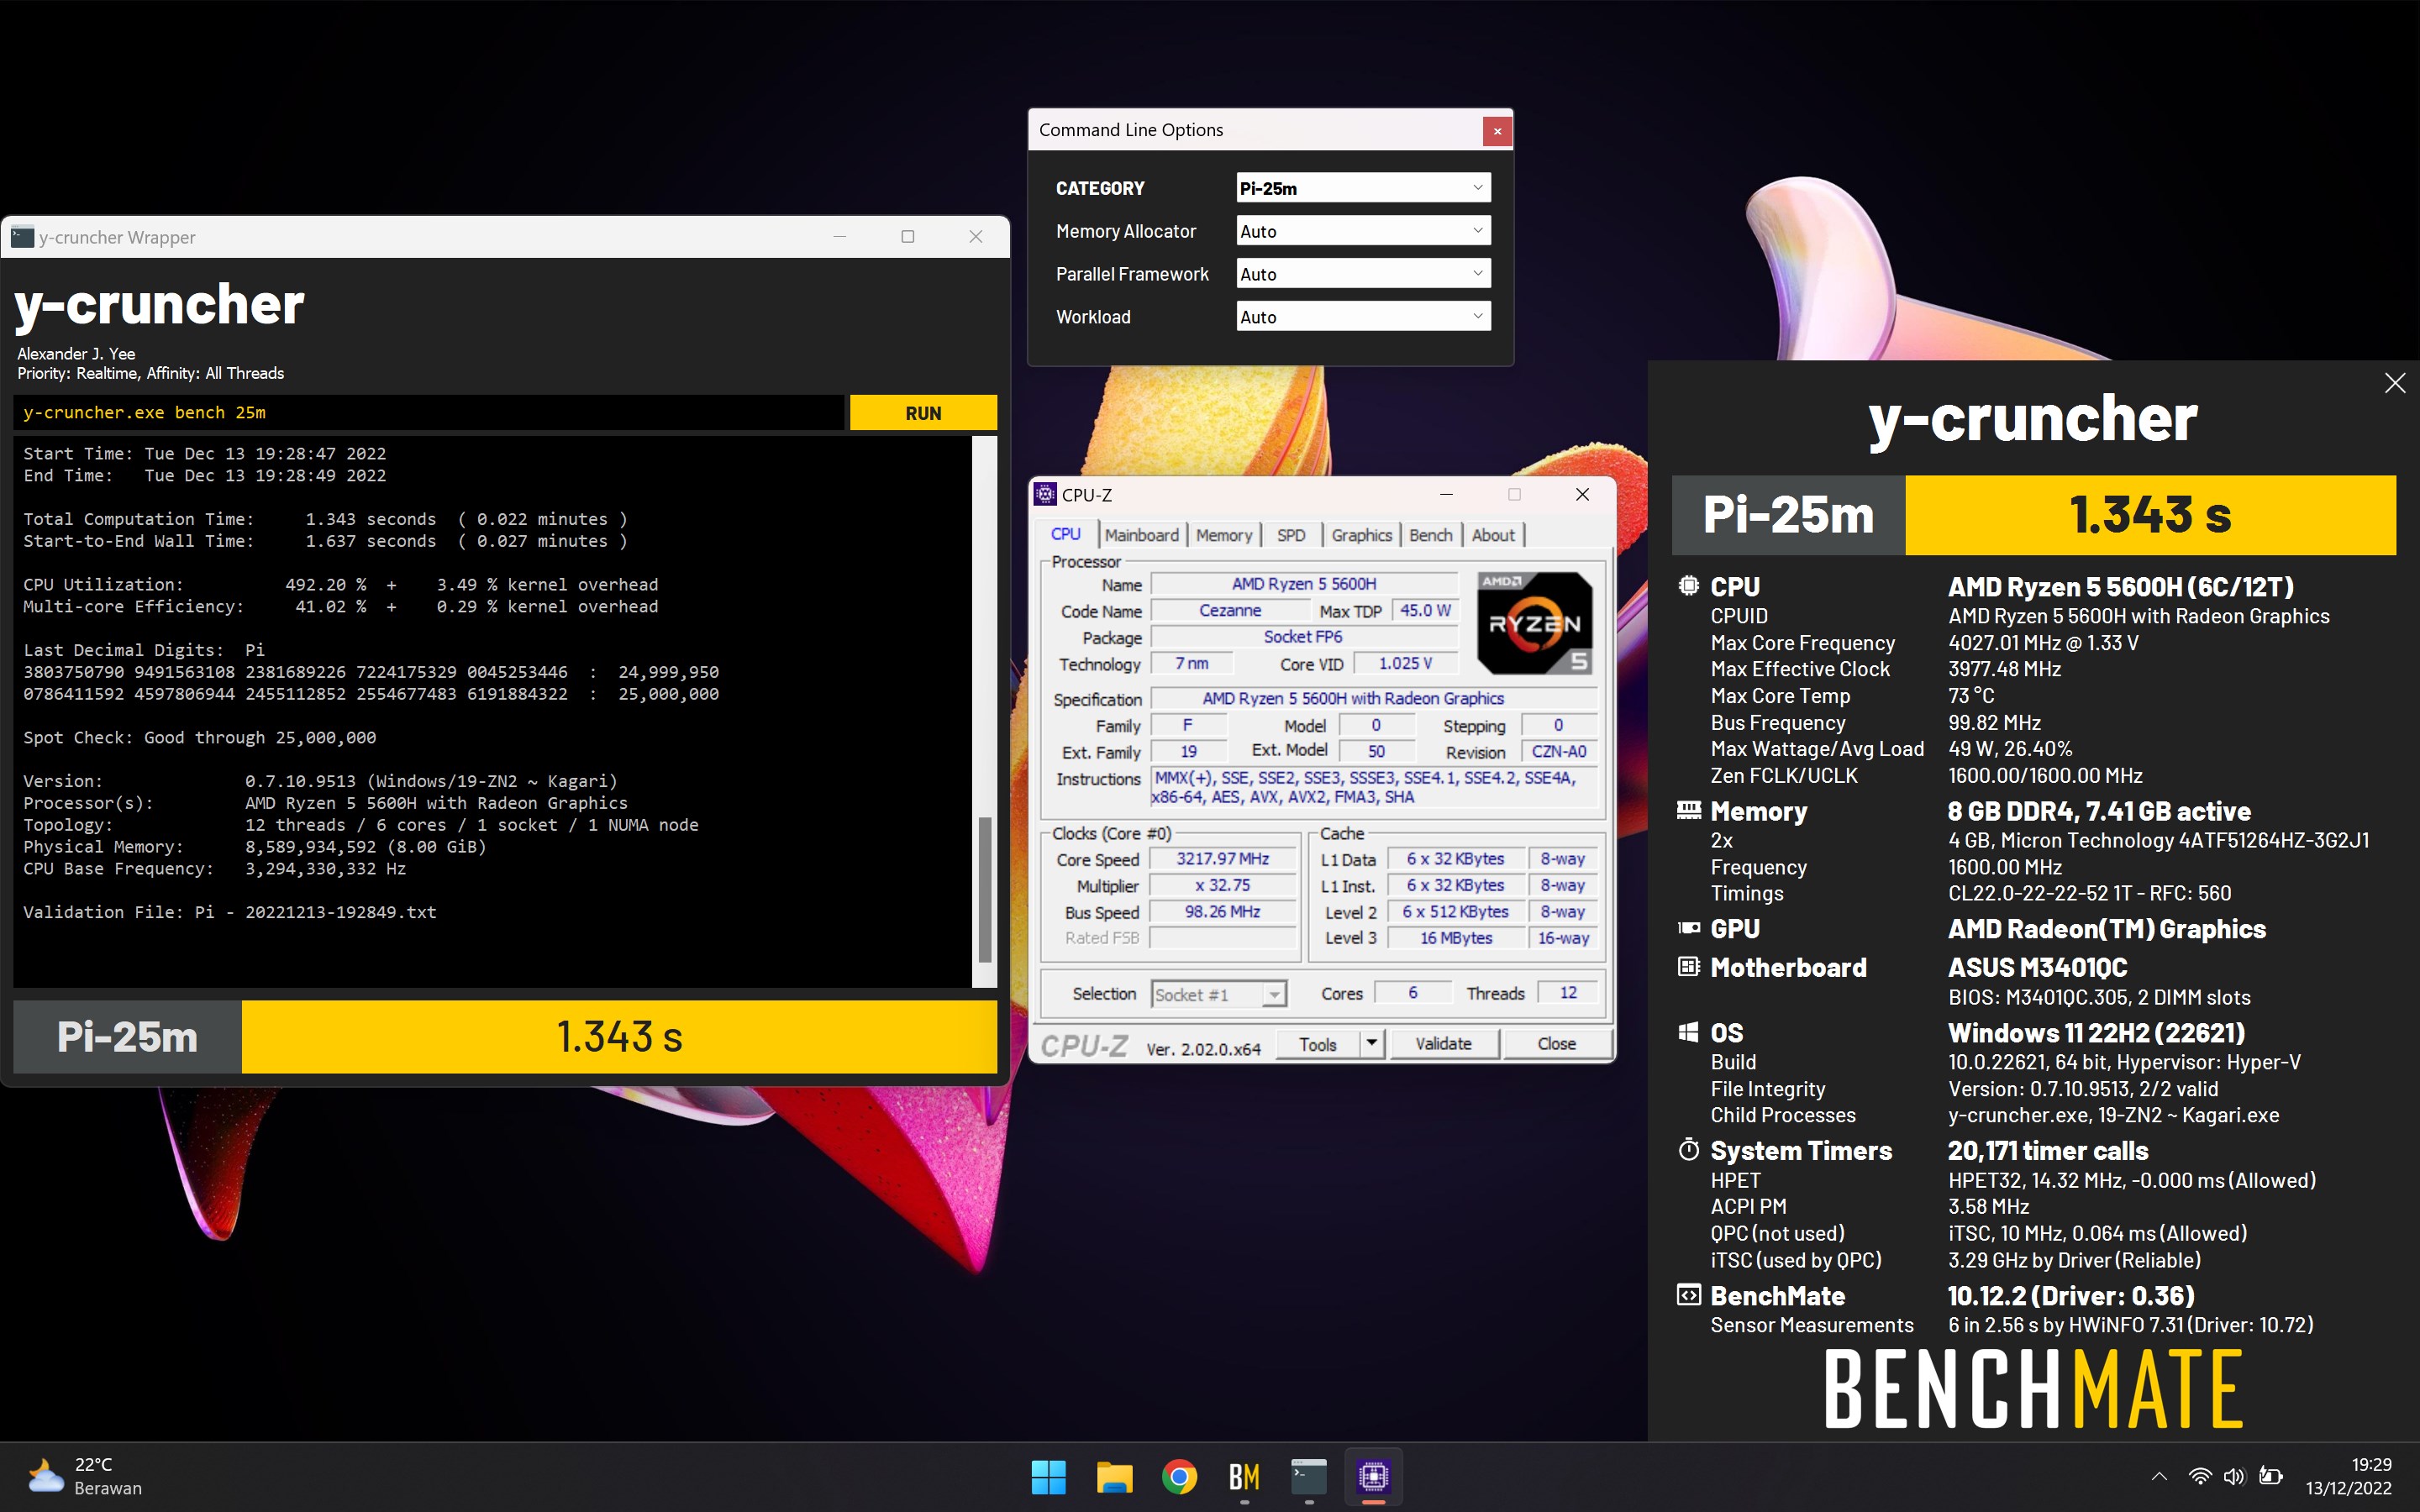
Task: Click the y-cruncher Wrapper title bar icon
Action: point(22,237)
